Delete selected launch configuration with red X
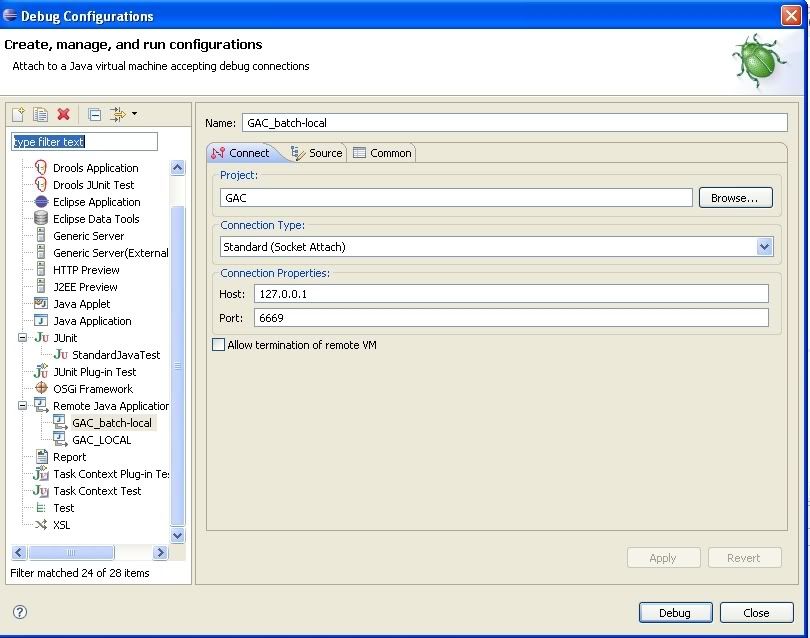The height and width of the screenshot is (638, 810). (63, 115)
